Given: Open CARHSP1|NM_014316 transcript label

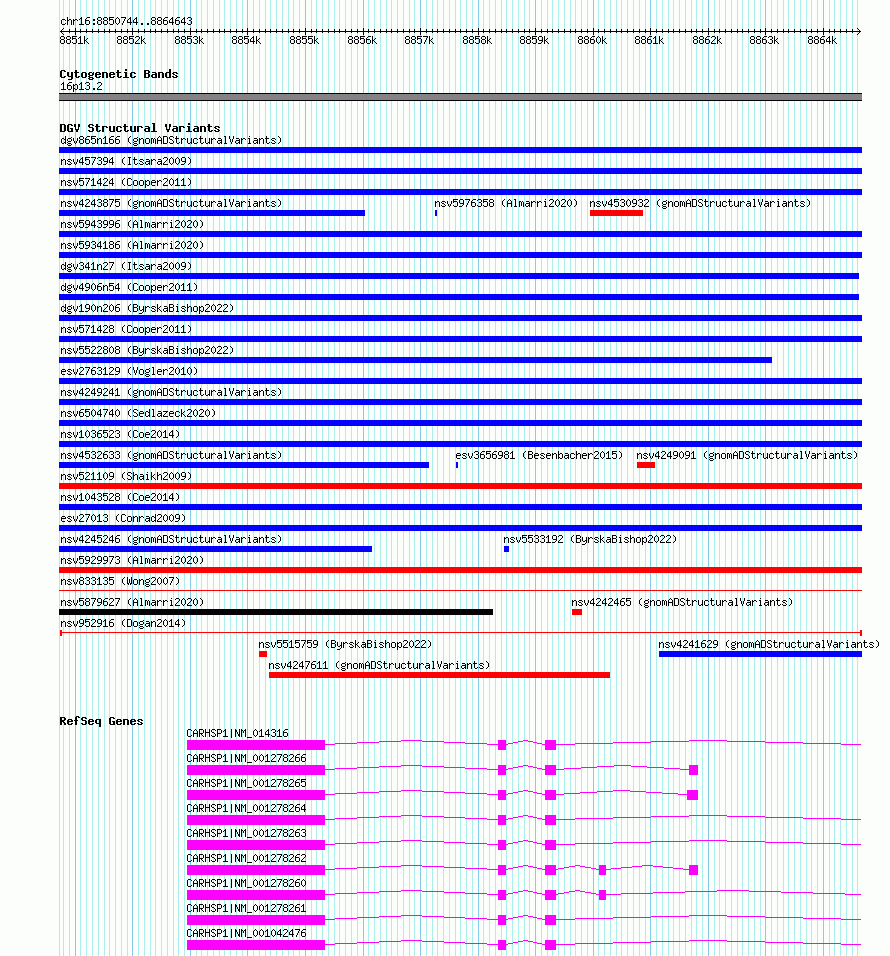Looking at the screenshot, I should [x=238, y=733].
